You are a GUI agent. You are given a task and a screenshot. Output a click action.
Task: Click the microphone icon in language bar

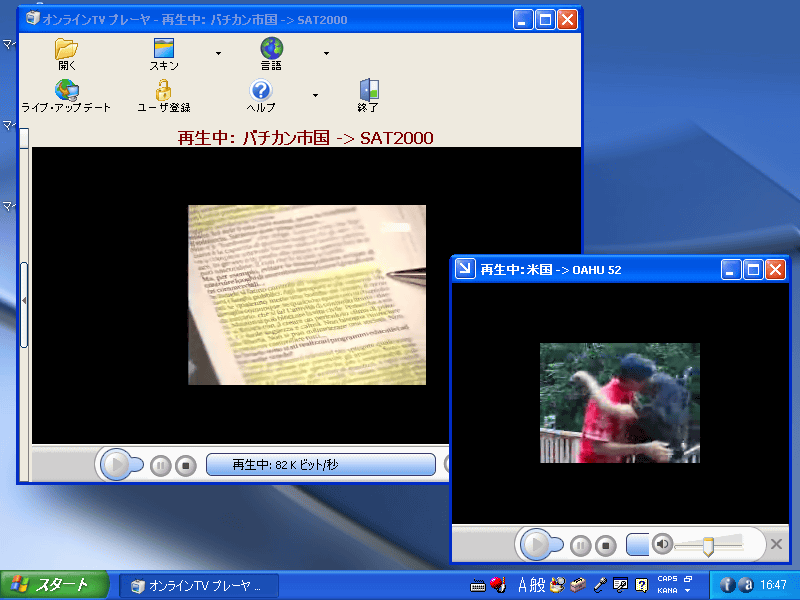tap(599, 585)
